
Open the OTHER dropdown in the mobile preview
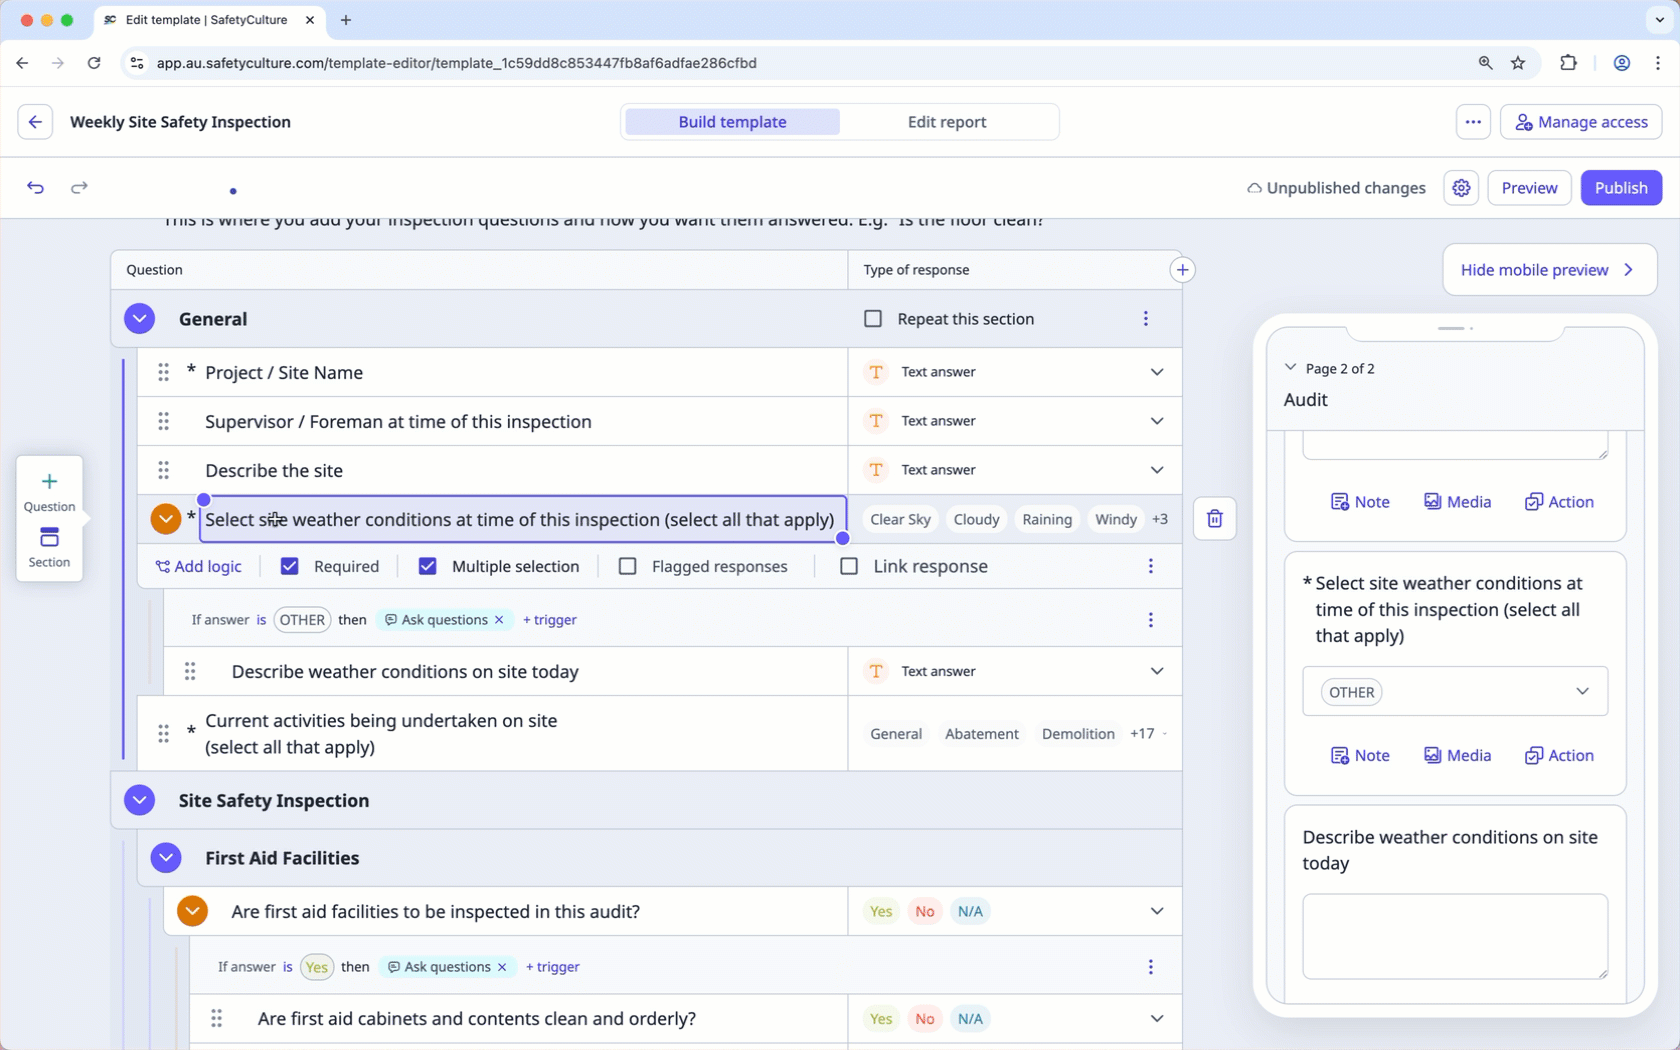pos(1455,691)
